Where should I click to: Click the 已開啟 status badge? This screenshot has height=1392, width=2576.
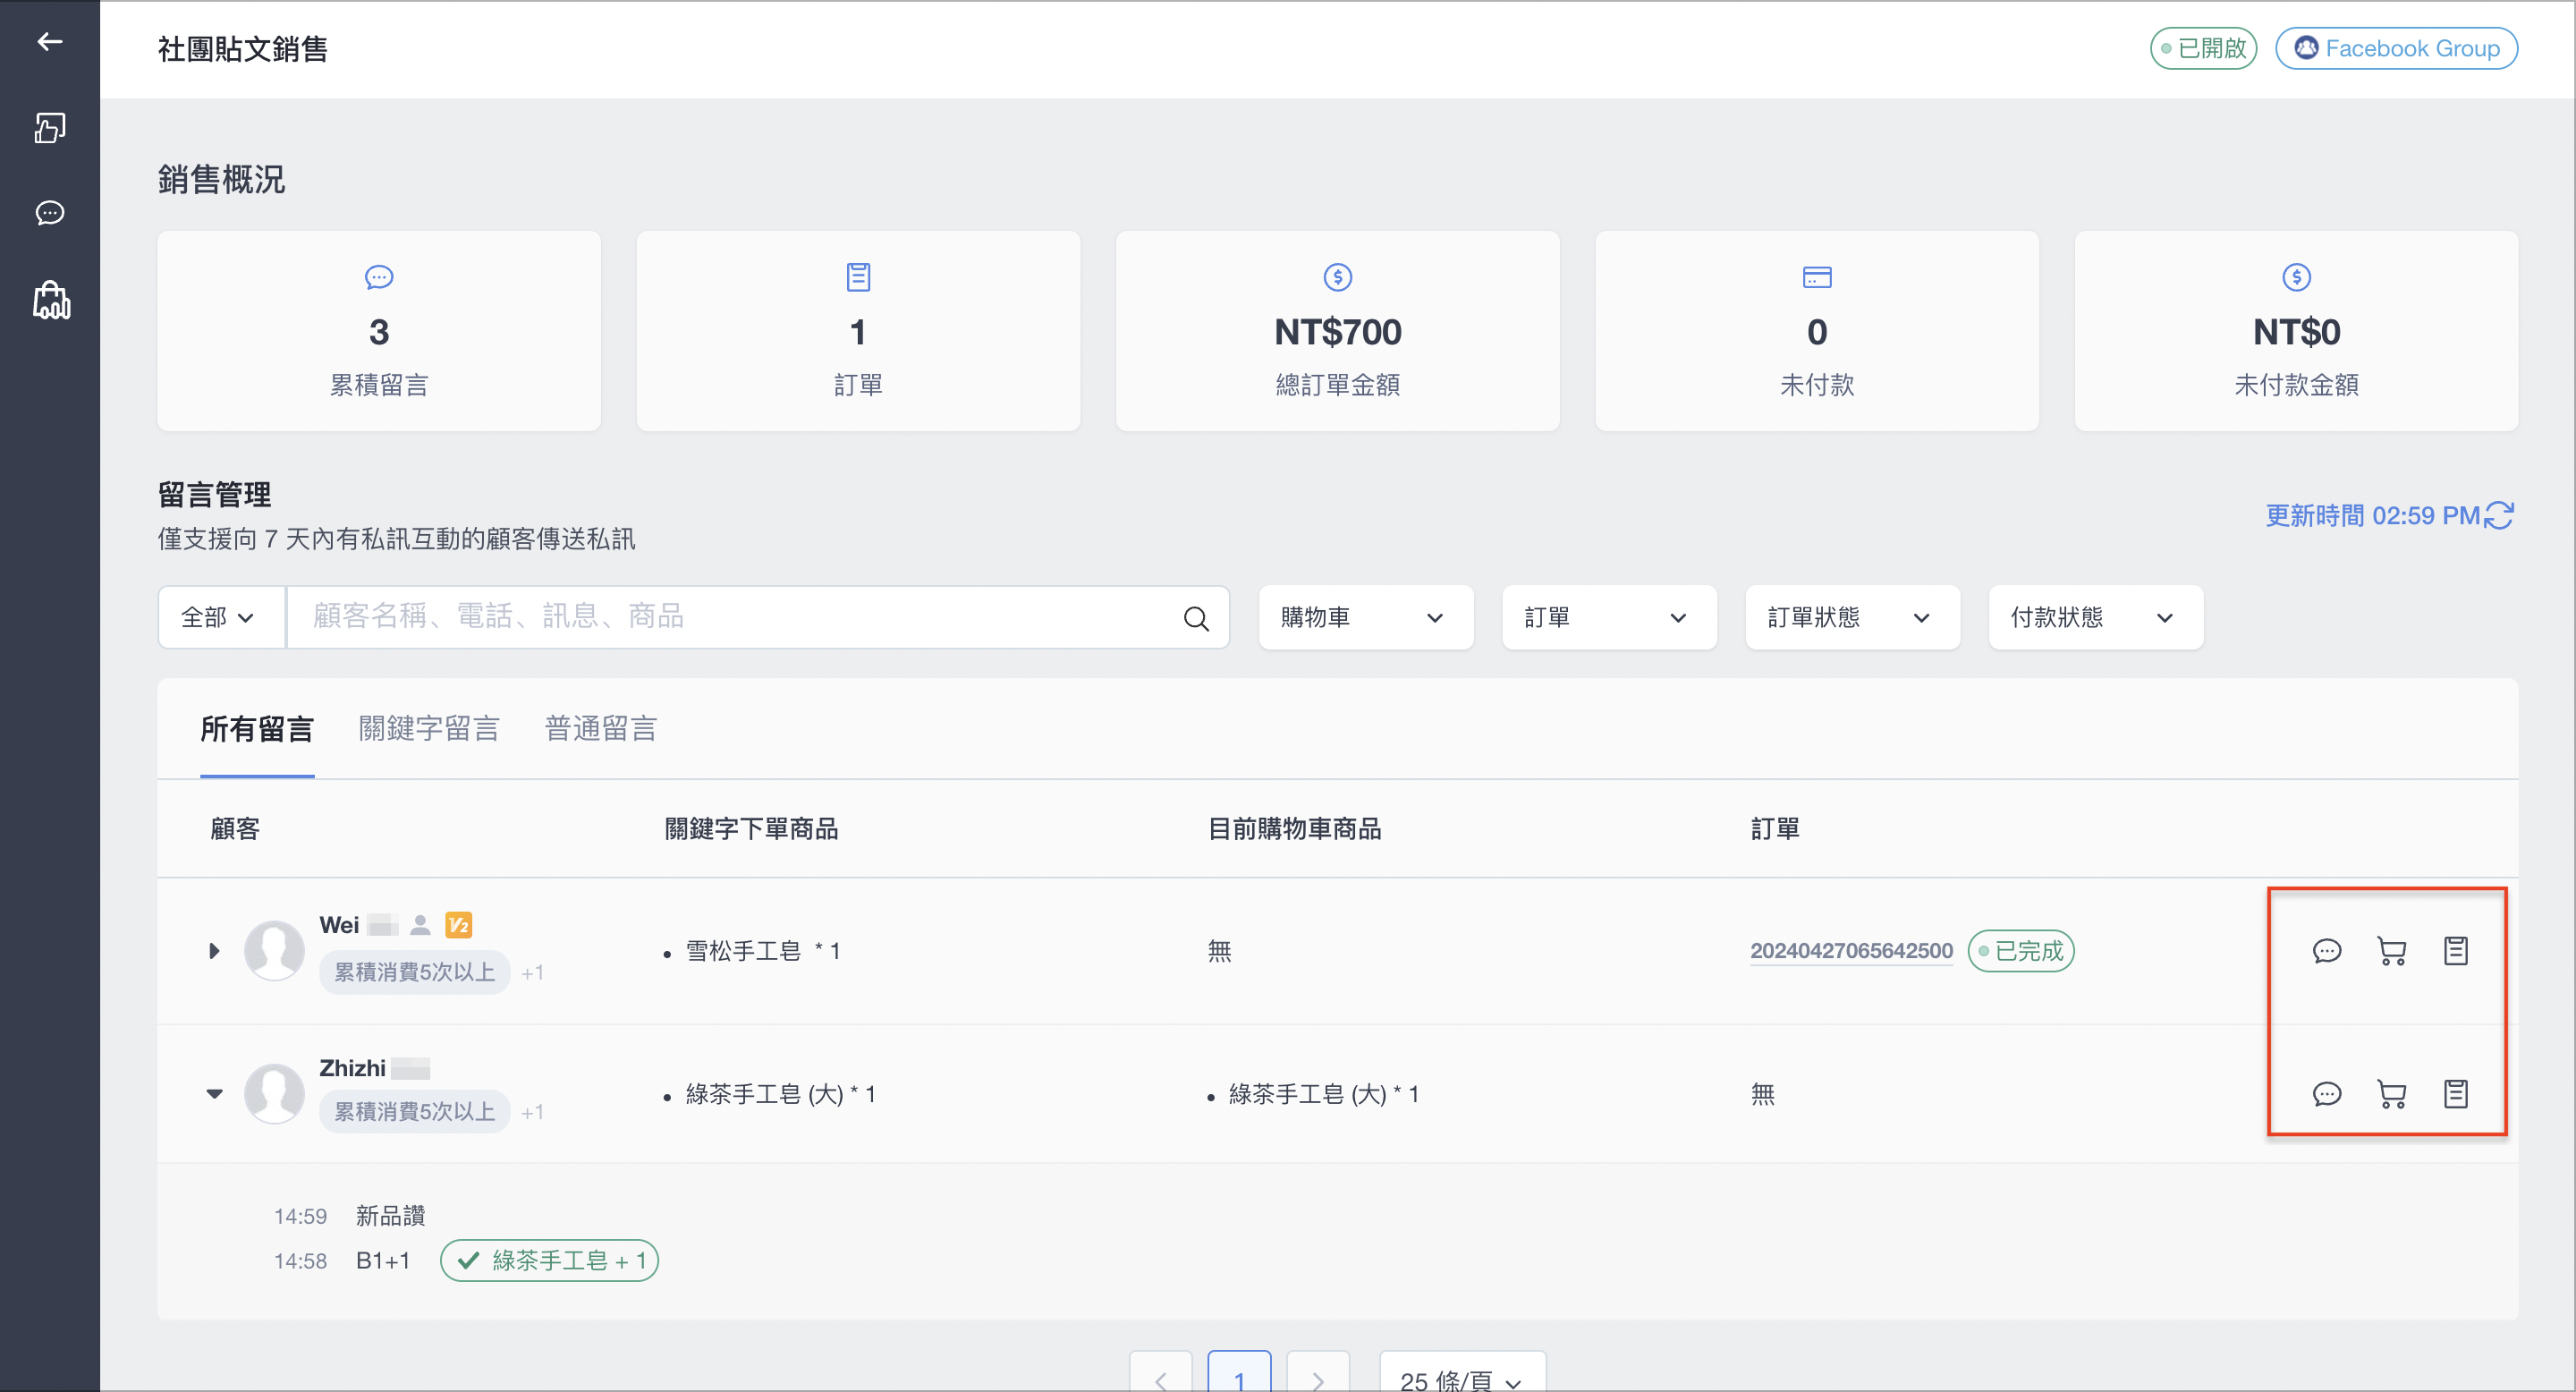click(2203, 48)
